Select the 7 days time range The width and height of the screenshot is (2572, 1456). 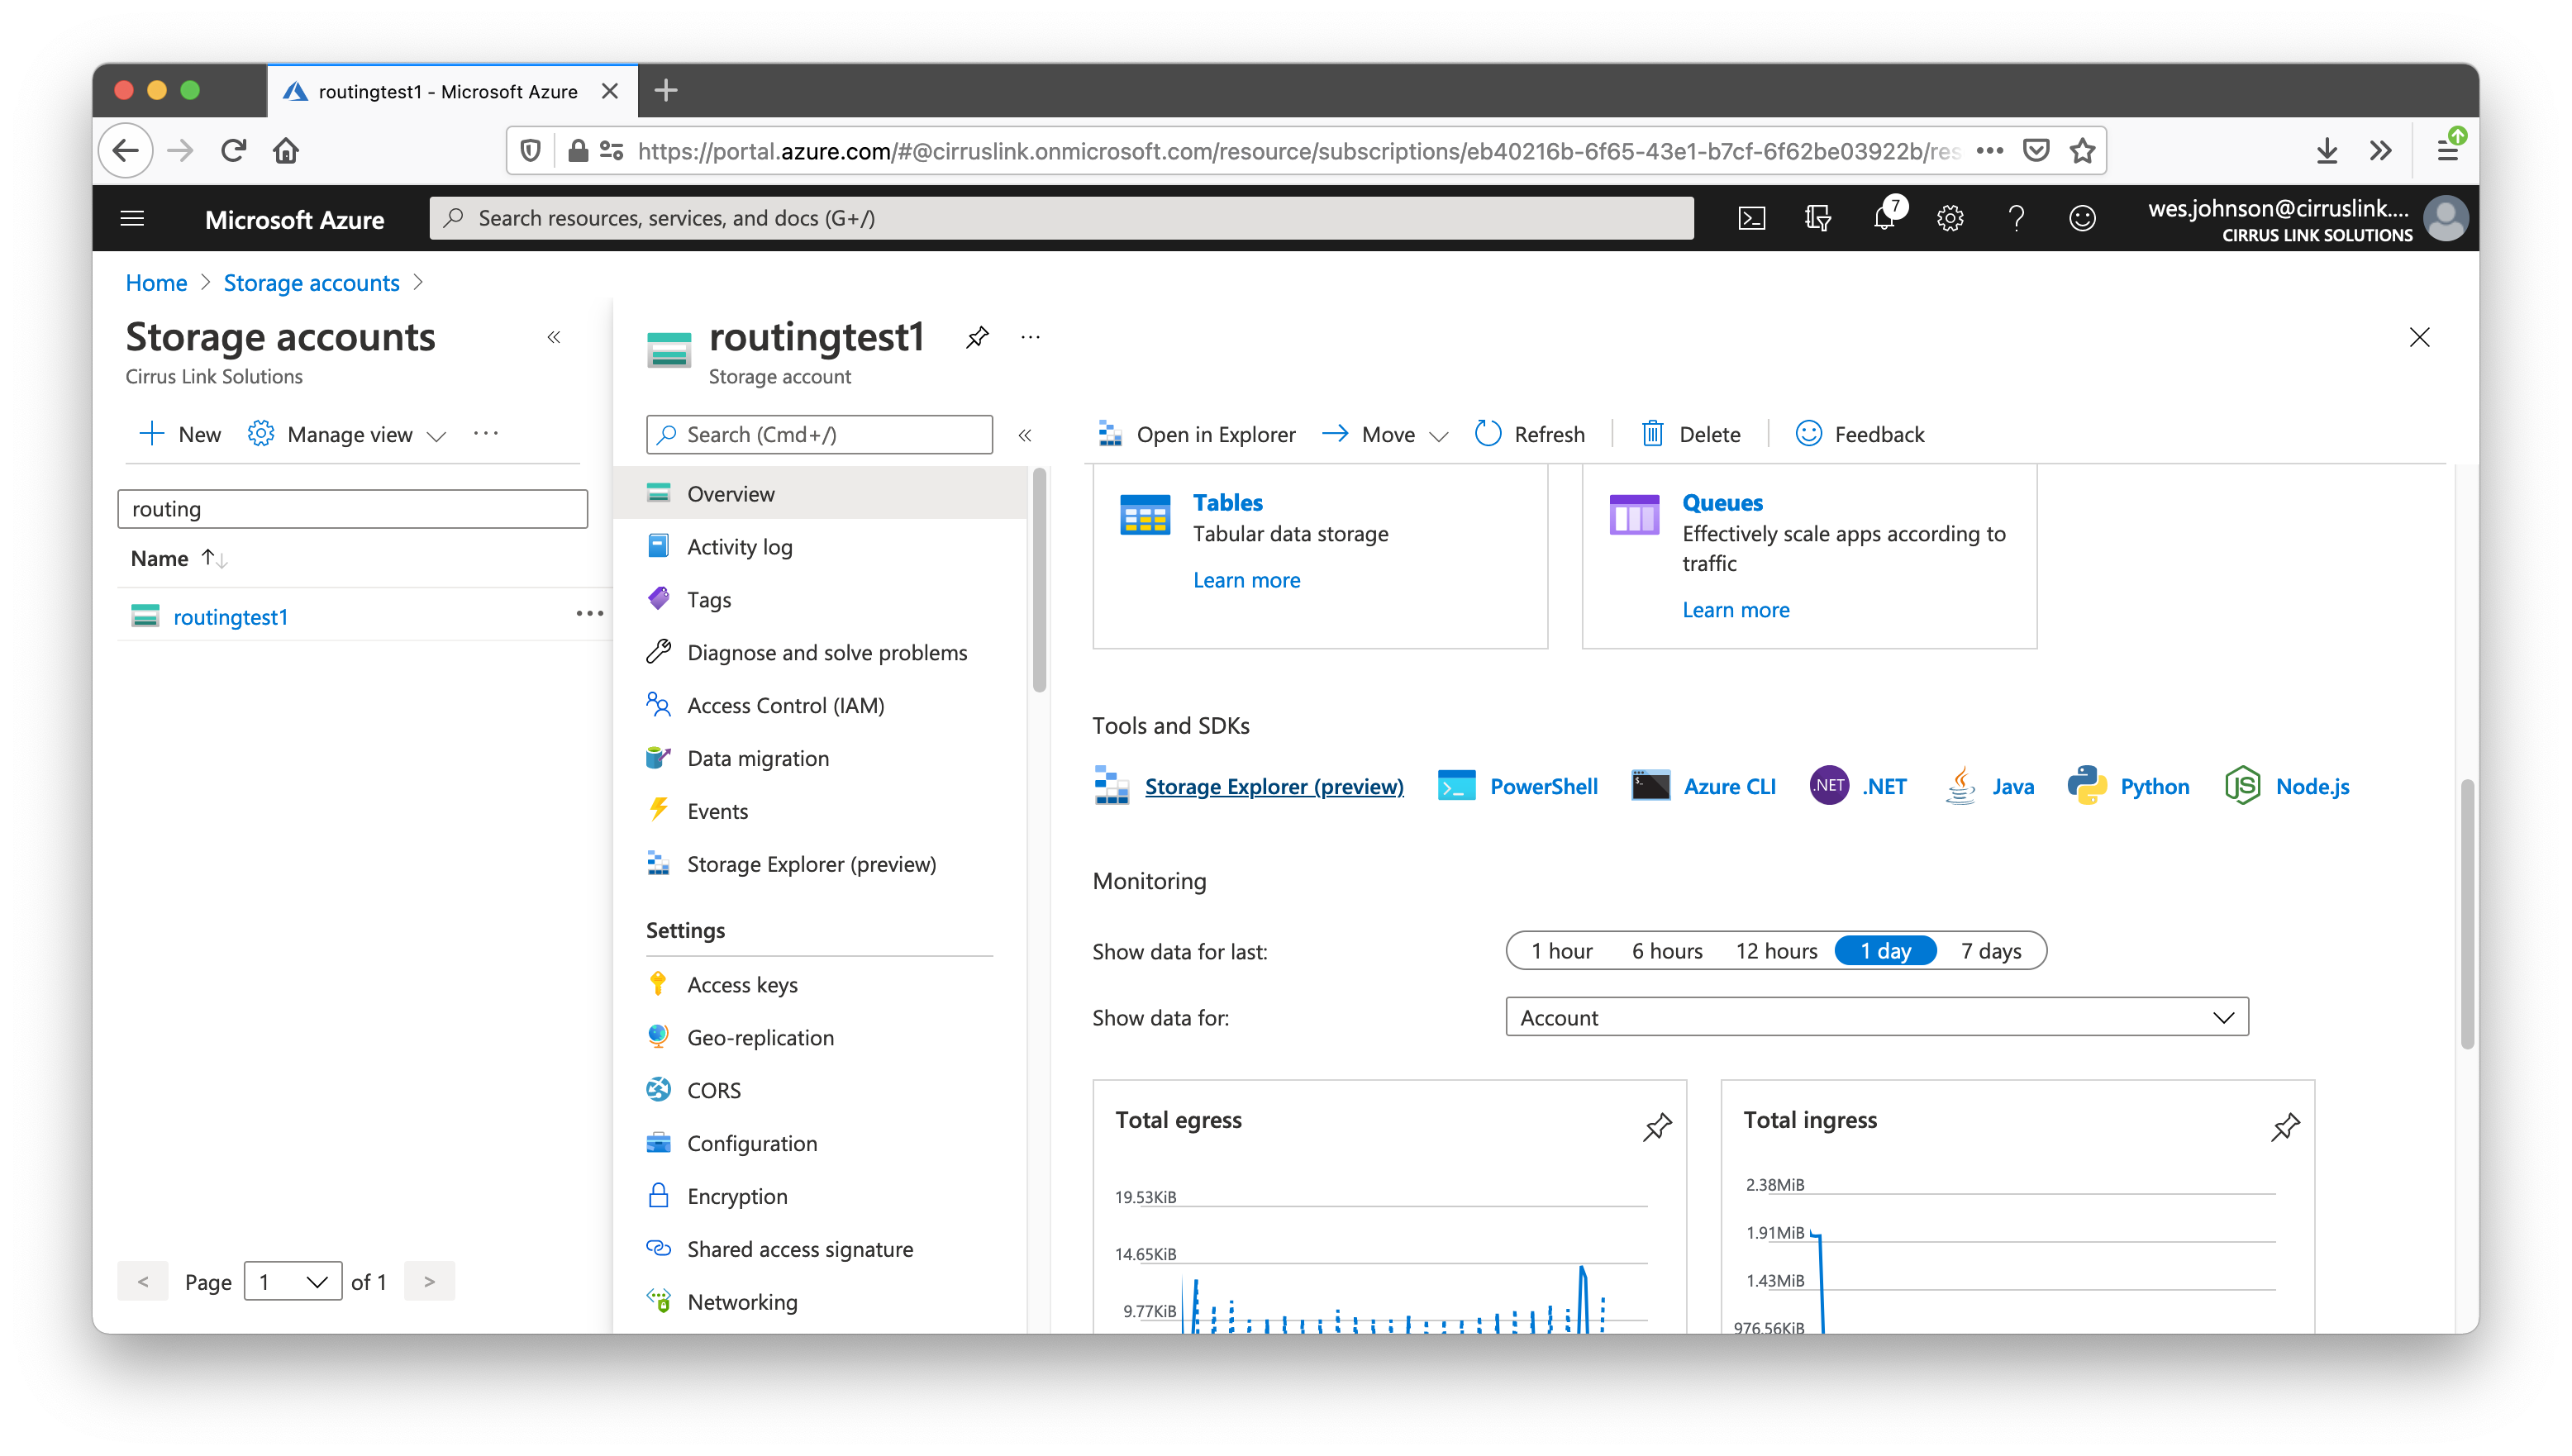tap(1990, 951)
